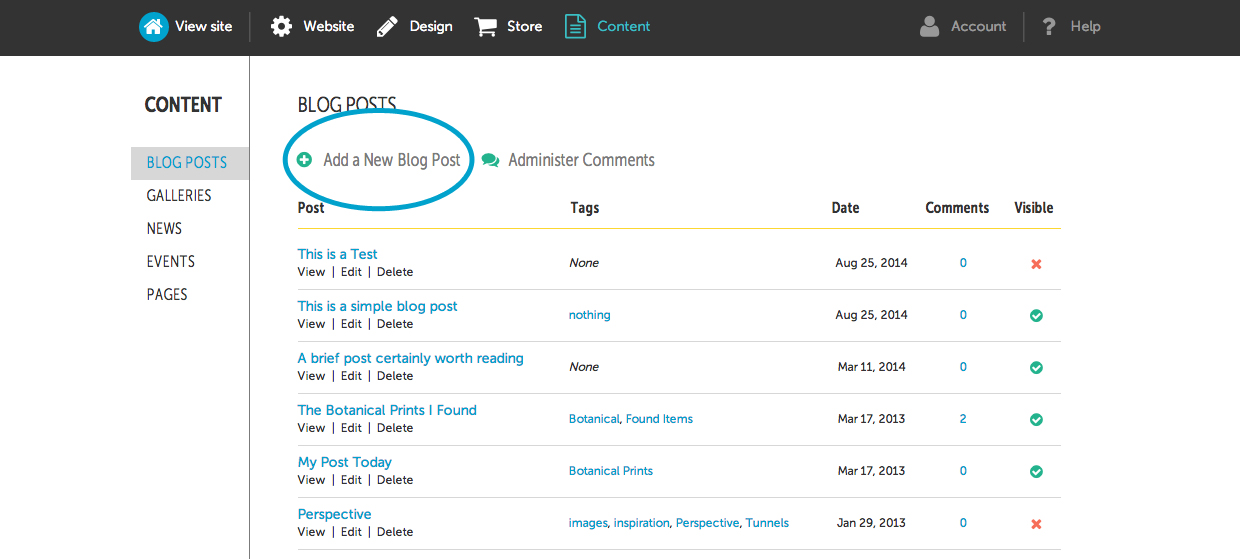Toggle red X visibility for Perspective post
The height and width of the screenshot is (559, 1240).
1036,524
